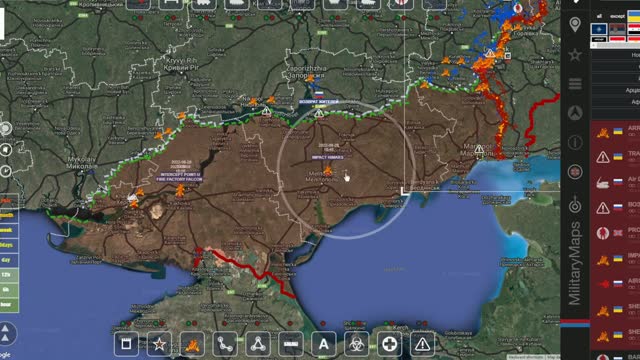
Task: Open the warning event row labeled 'TRA'
Action: [x=615, y=157]
